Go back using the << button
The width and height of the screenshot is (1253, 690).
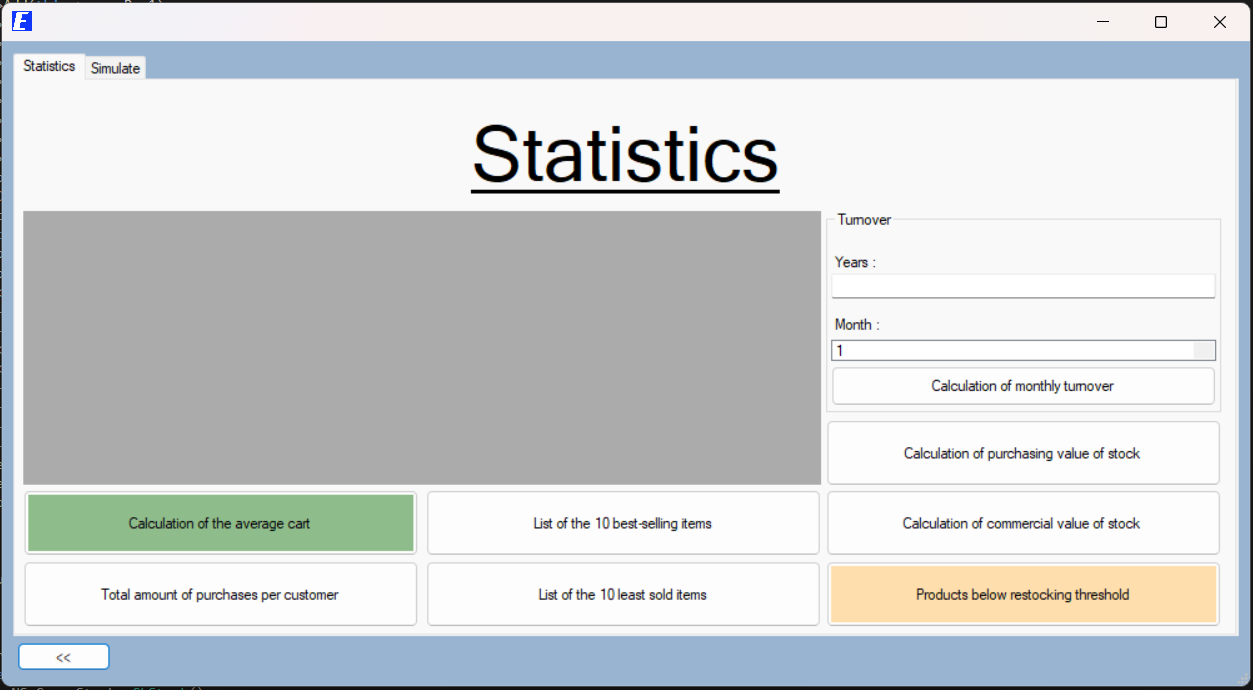pos(63,657)
